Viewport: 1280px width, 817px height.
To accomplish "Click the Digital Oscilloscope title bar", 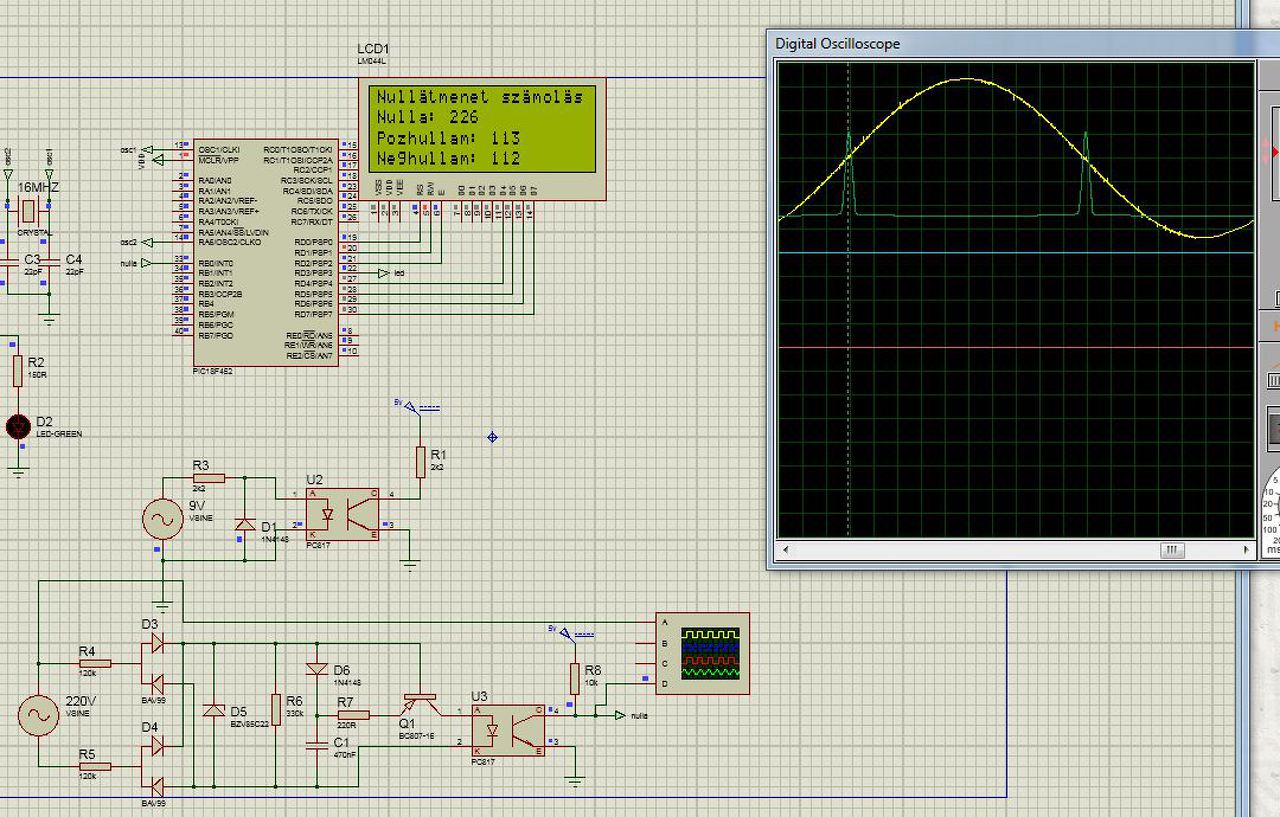I will (x=1000, y=44).
